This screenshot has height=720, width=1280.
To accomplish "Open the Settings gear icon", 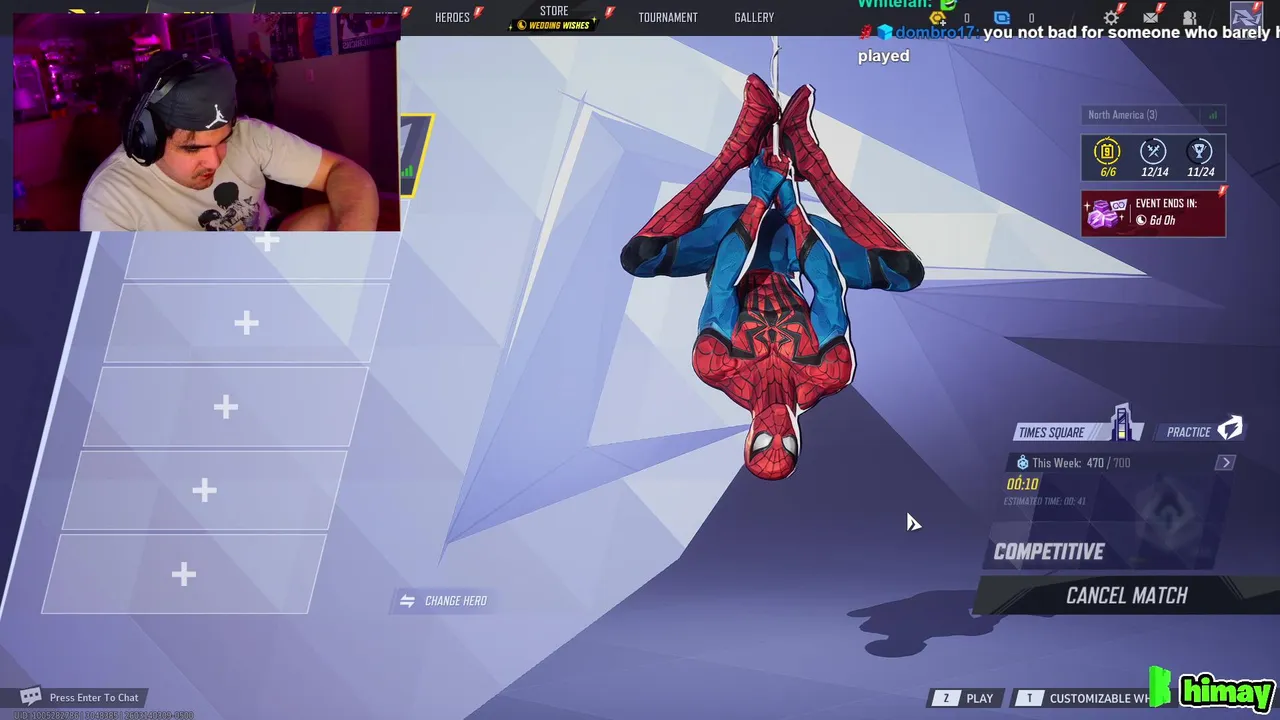I will tap(1111, 17).
